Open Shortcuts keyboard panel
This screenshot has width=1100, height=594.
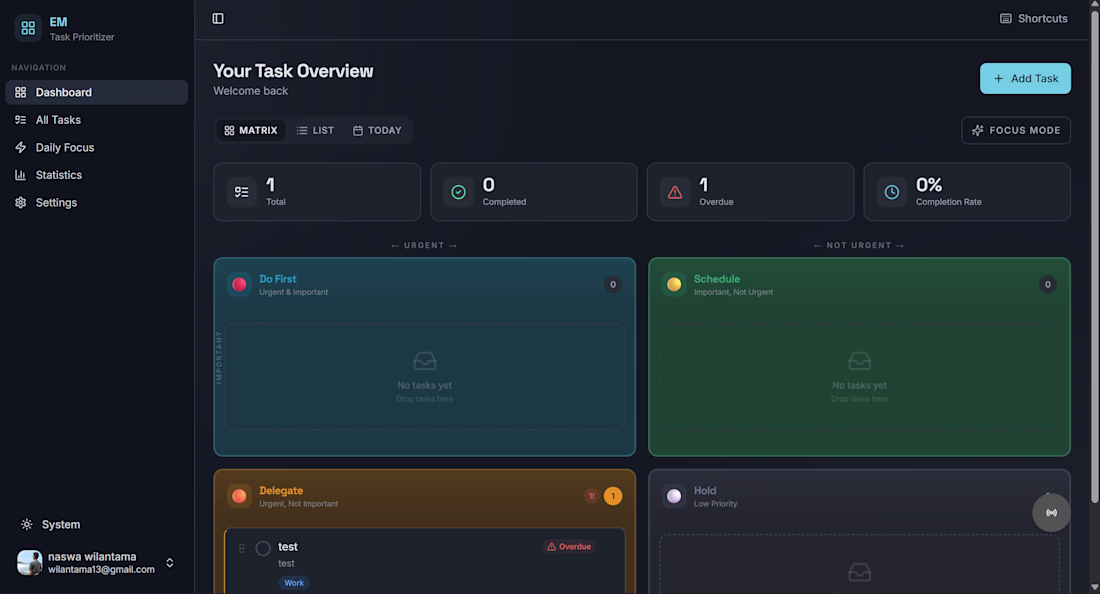pos(1034,19)
